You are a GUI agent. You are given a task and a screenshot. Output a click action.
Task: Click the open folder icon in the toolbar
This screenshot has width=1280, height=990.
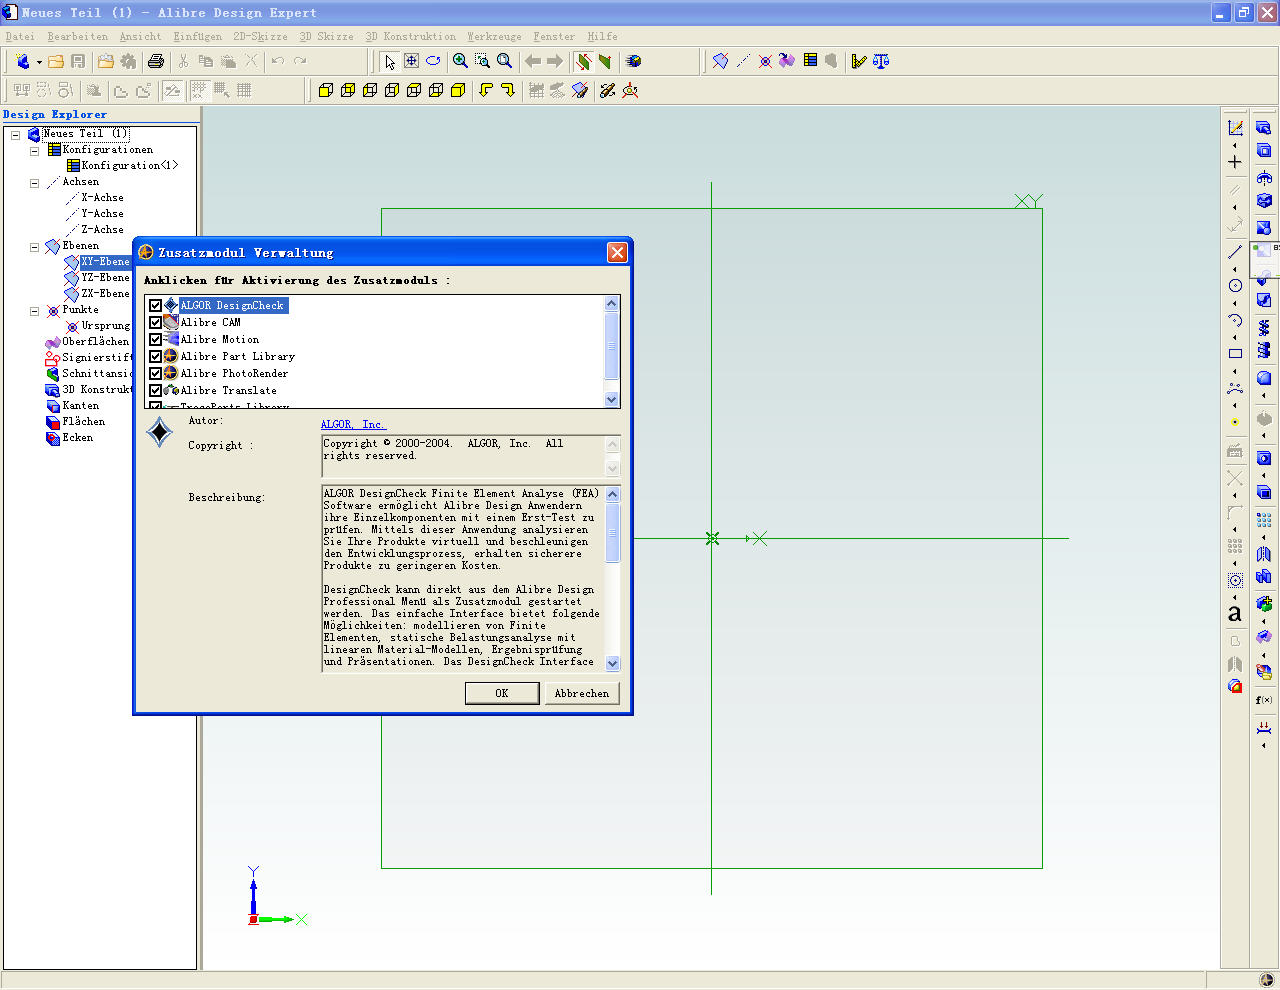pos(56,61)
